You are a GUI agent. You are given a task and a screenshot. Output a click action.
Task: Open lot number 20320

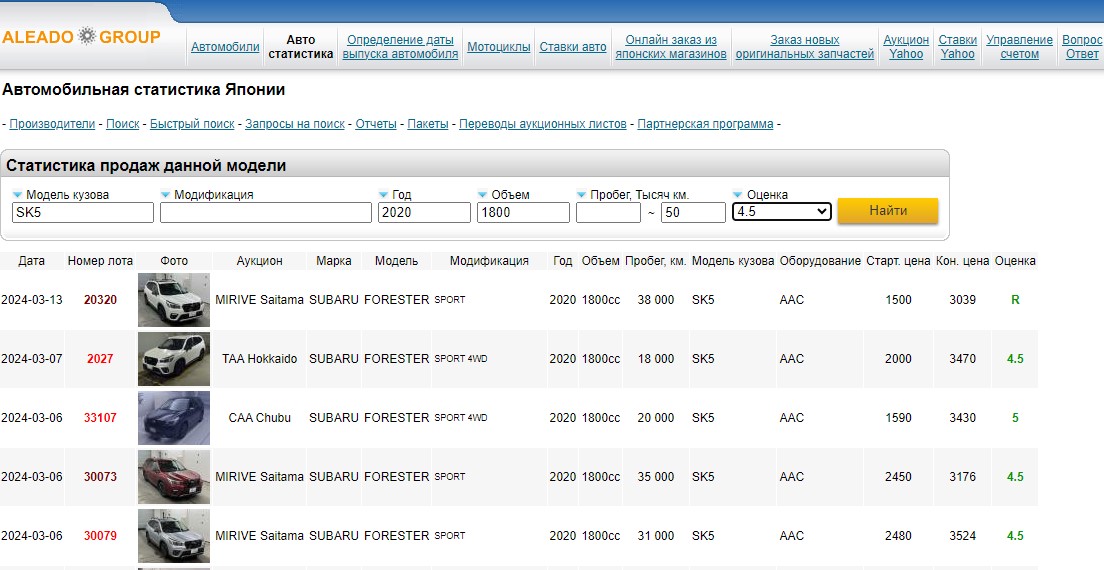point(100,300)
